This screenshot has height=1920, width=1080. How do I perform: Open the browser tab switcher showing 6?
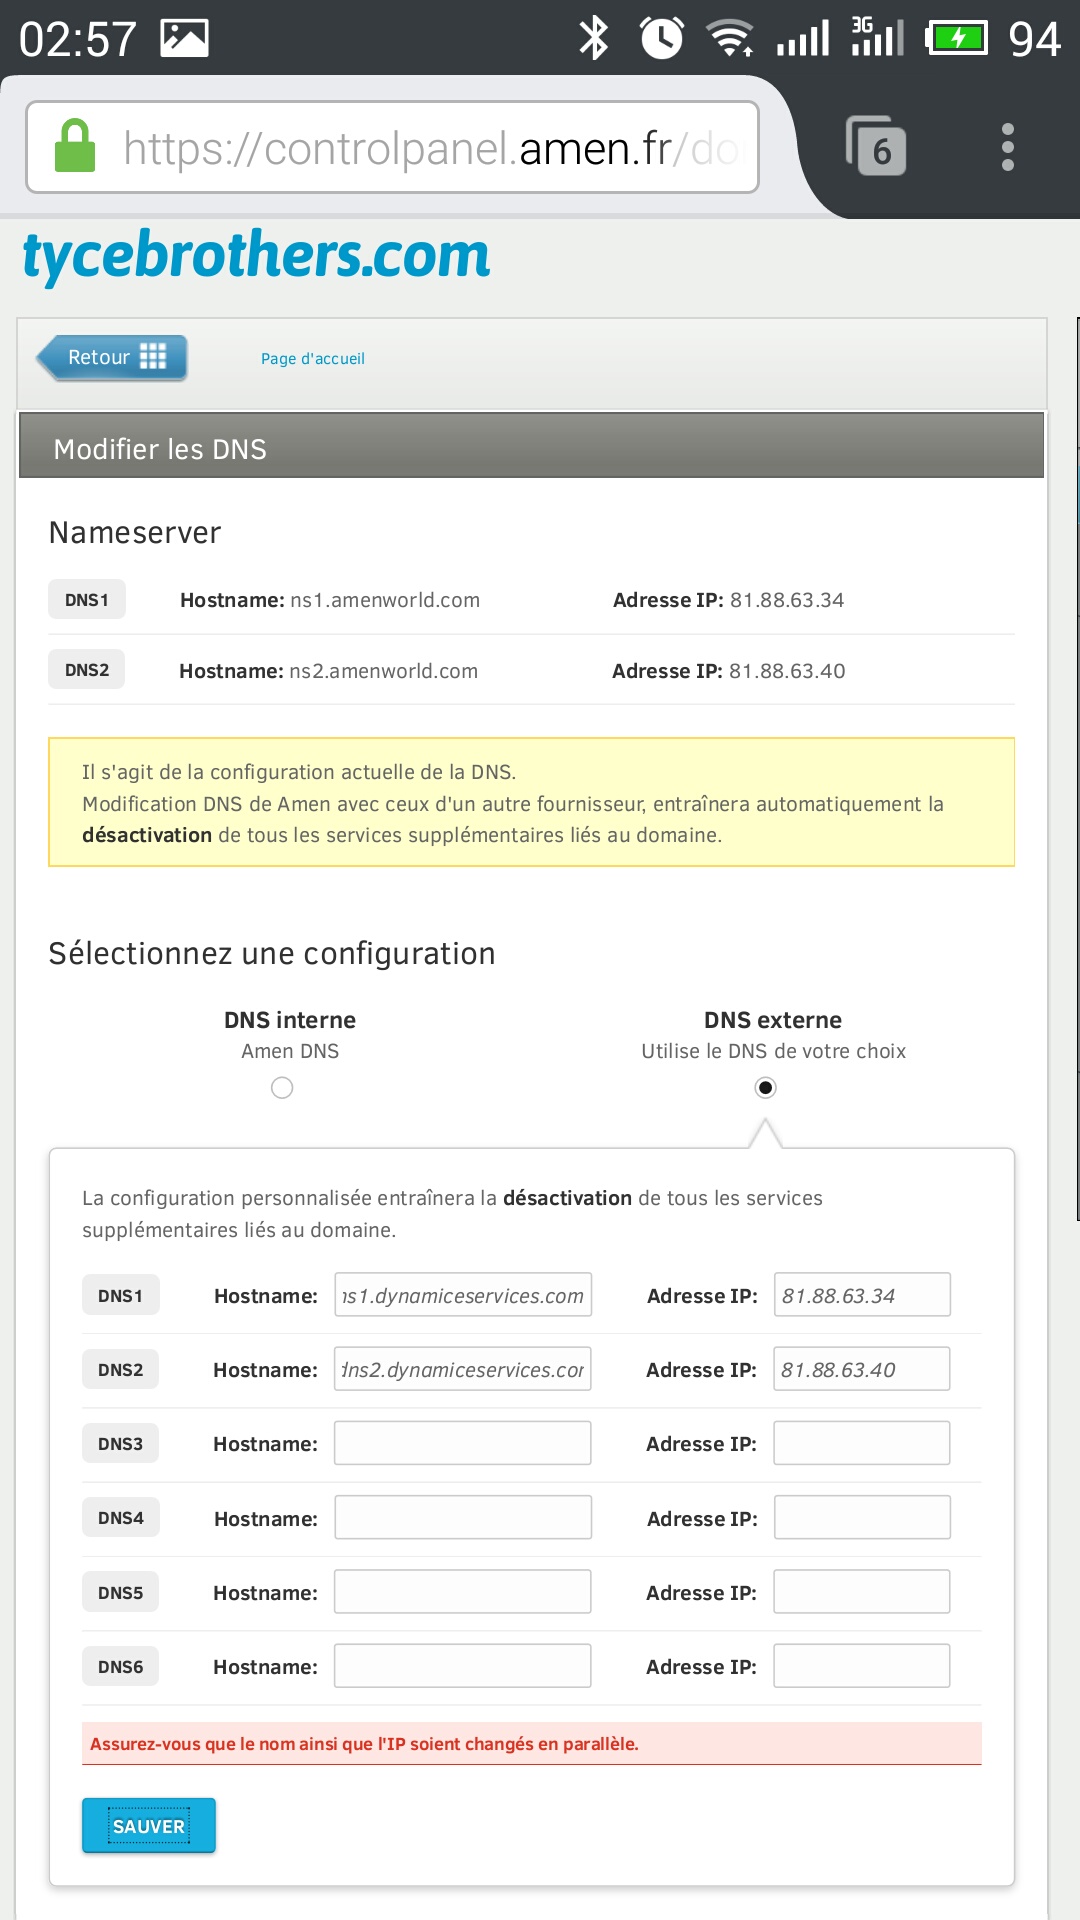click(876, 146)
